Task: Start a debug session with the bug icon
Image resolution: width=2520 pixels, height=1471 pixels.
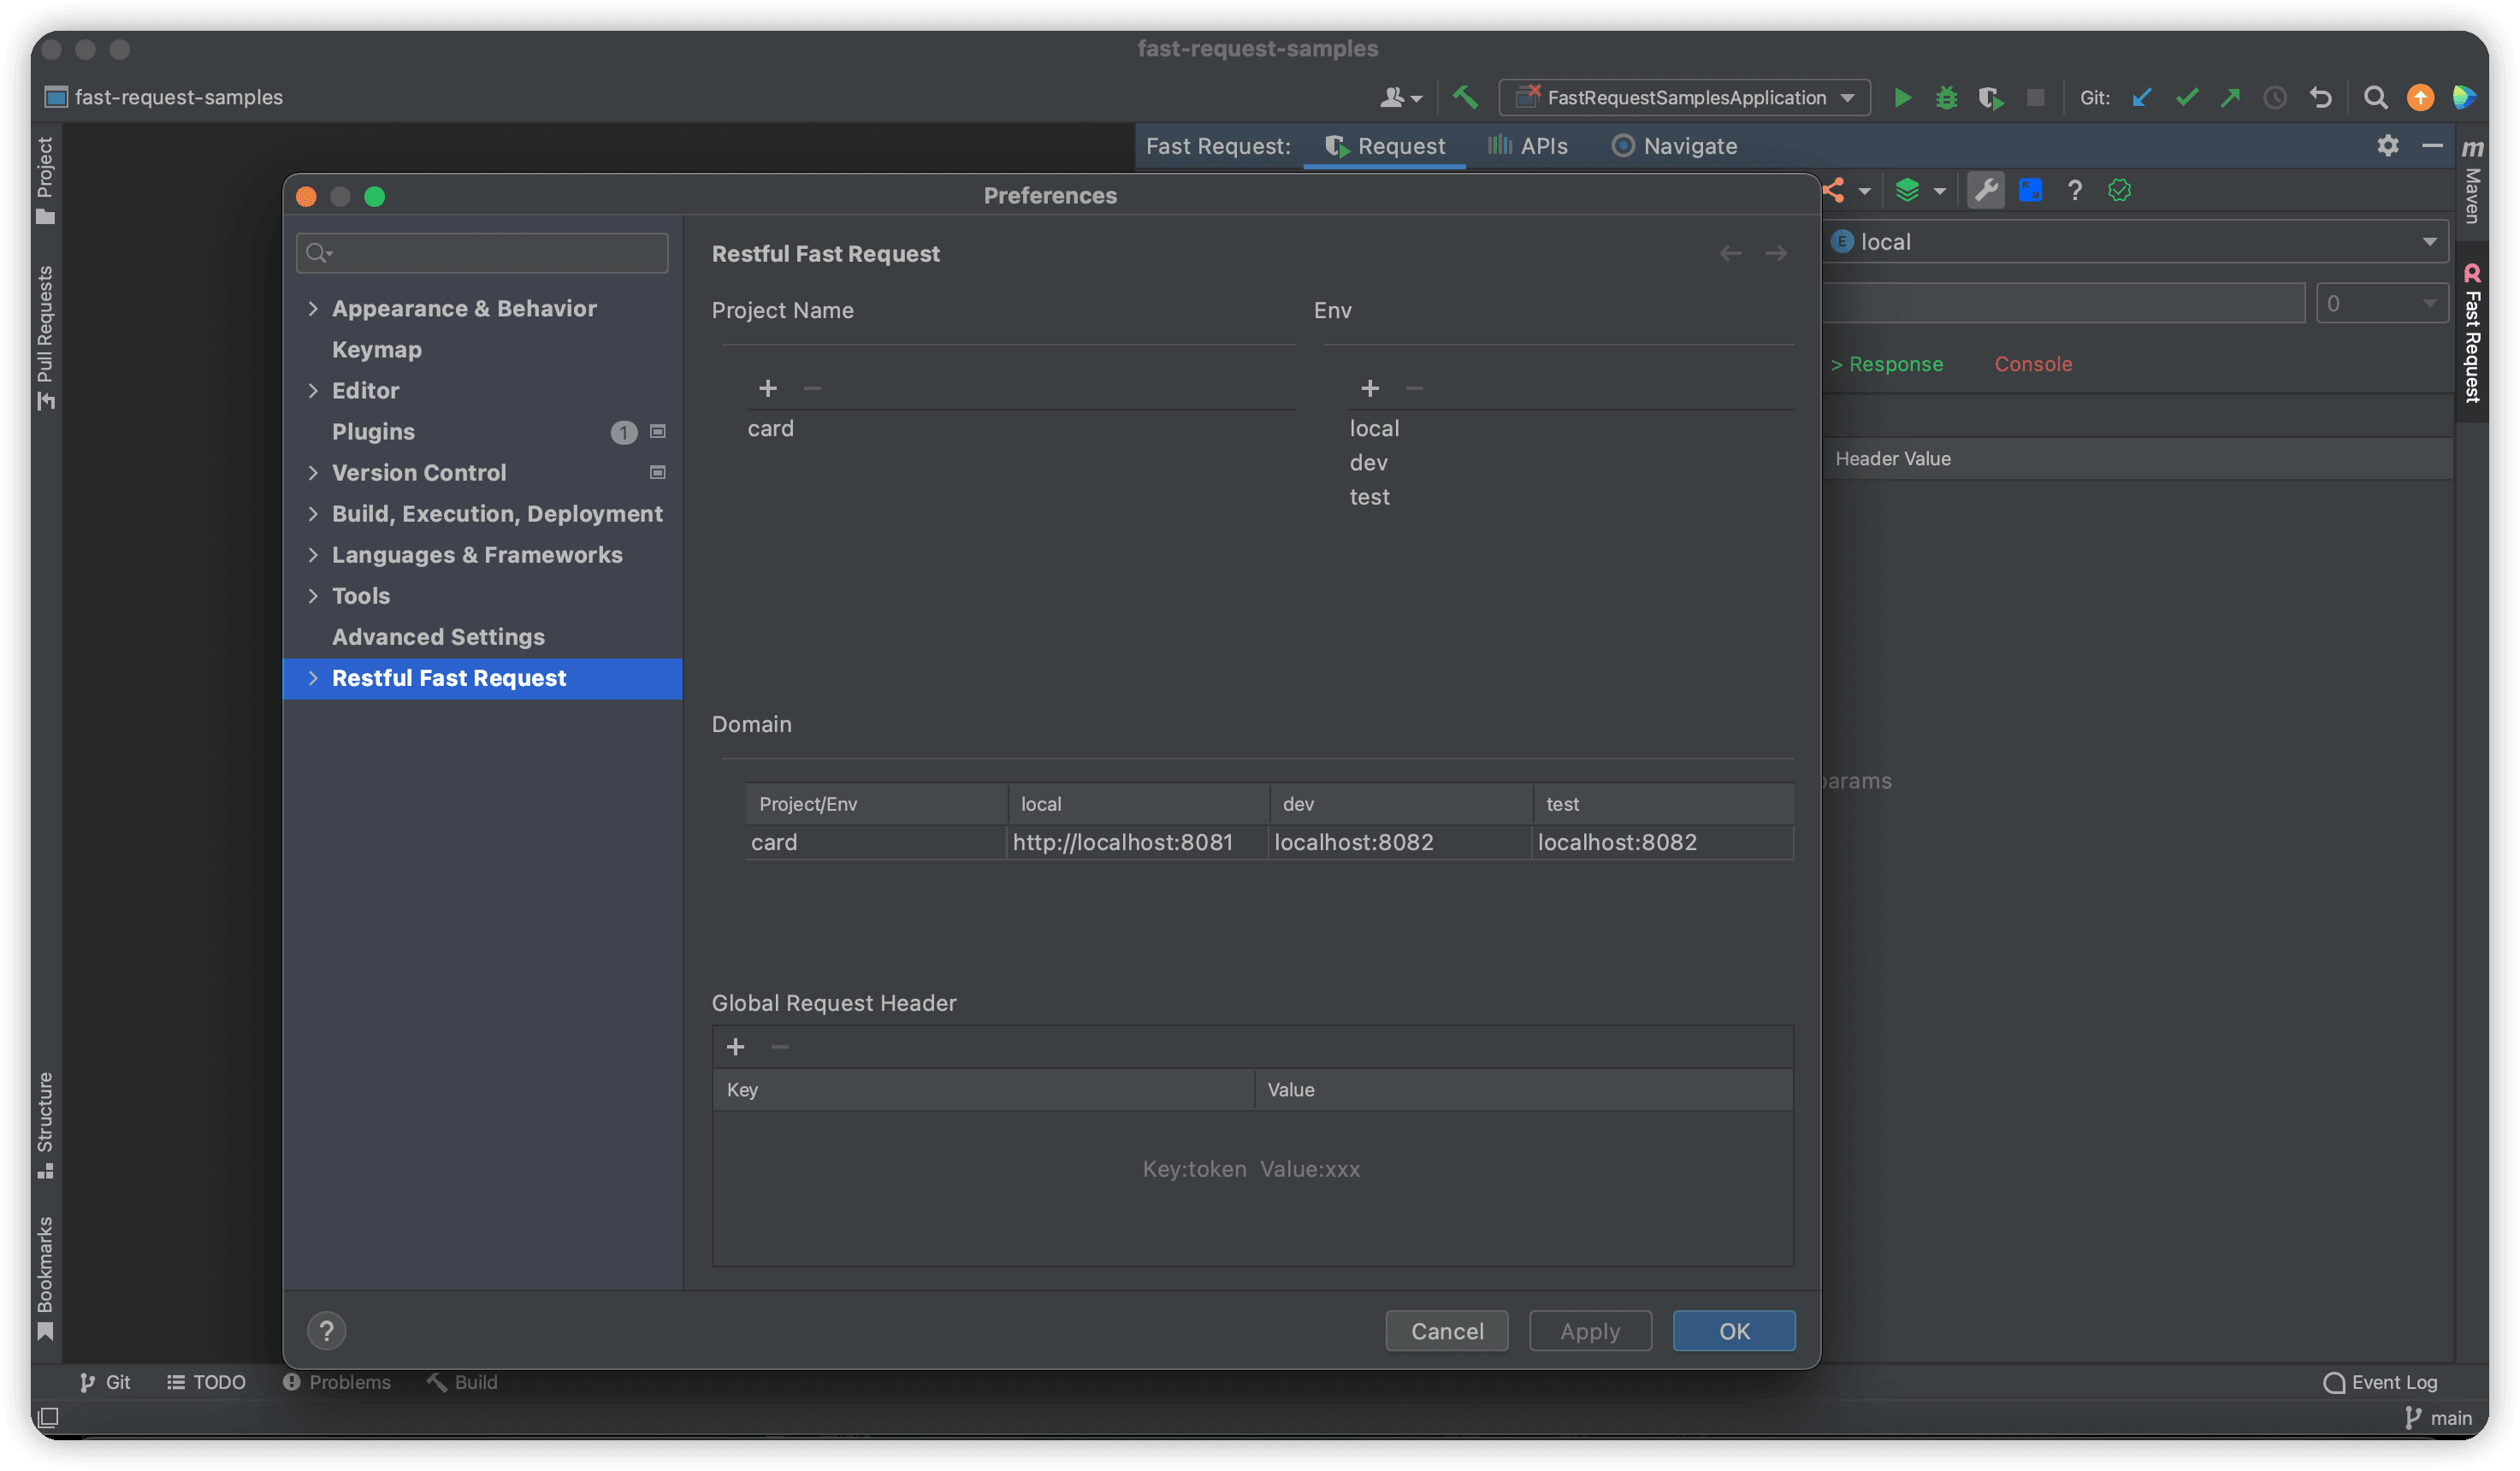Action: point(1946,97)
